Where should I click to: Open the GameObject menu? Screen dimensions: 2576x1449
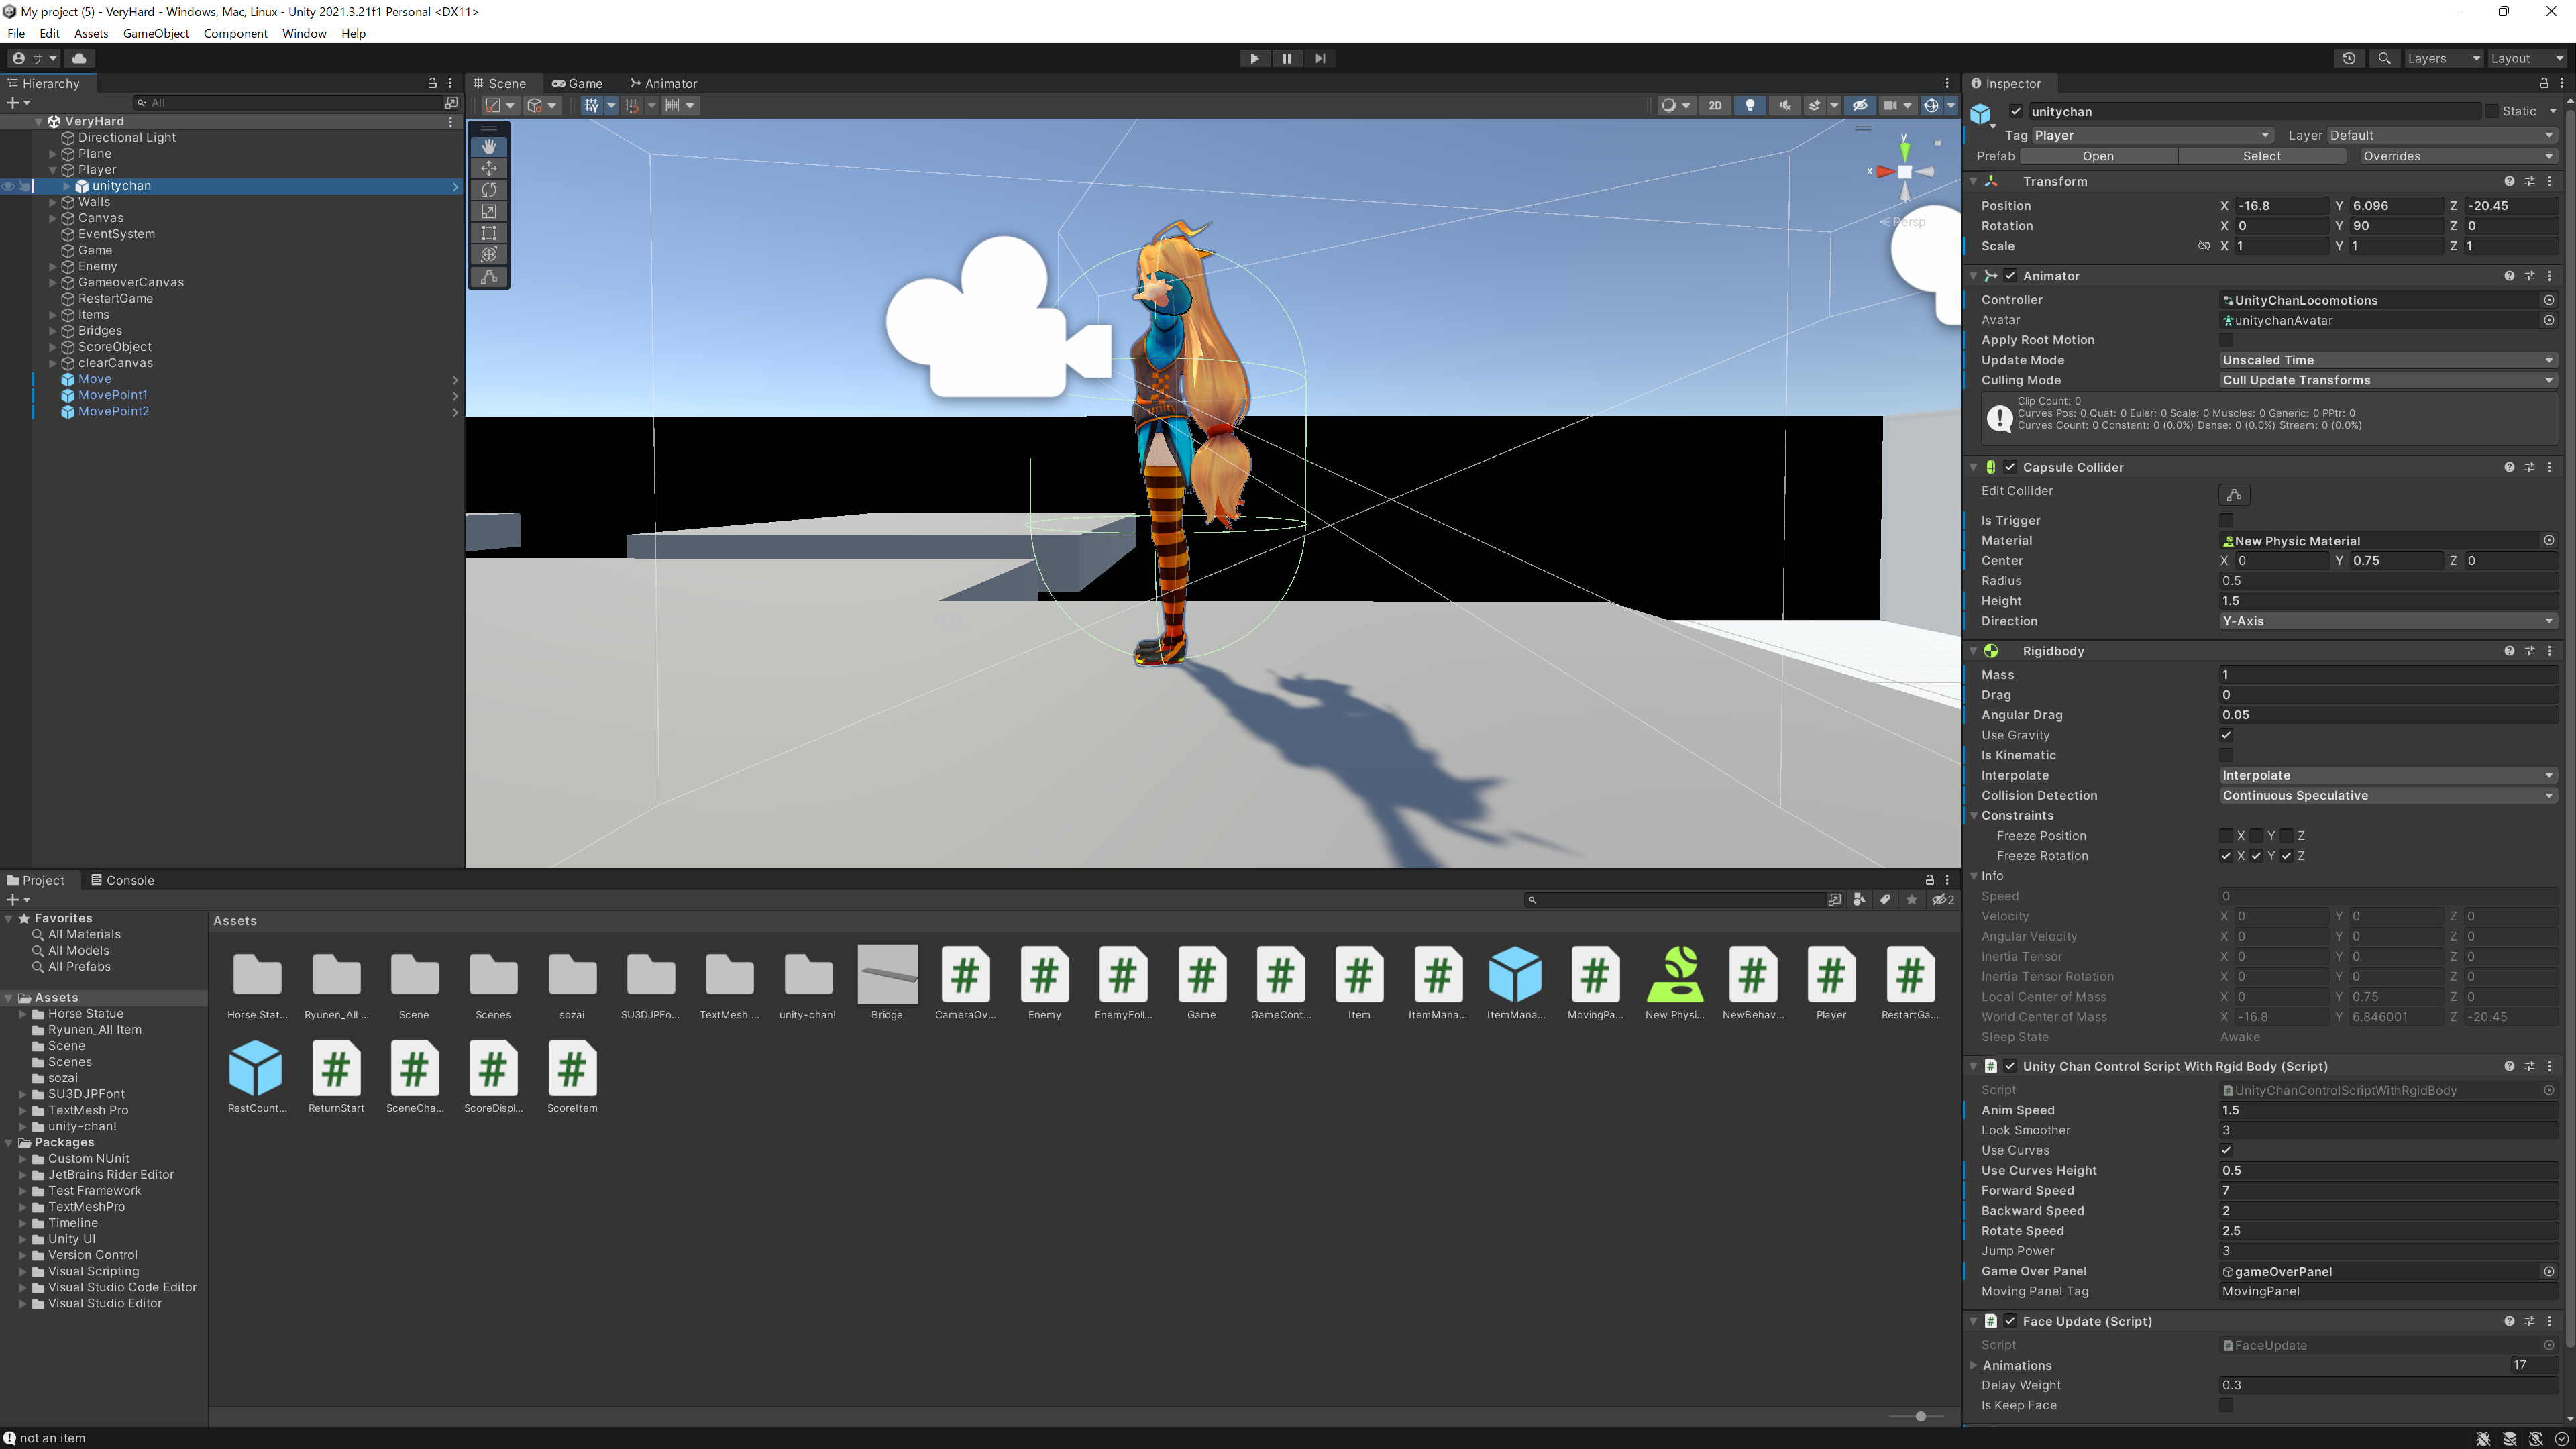155,33
